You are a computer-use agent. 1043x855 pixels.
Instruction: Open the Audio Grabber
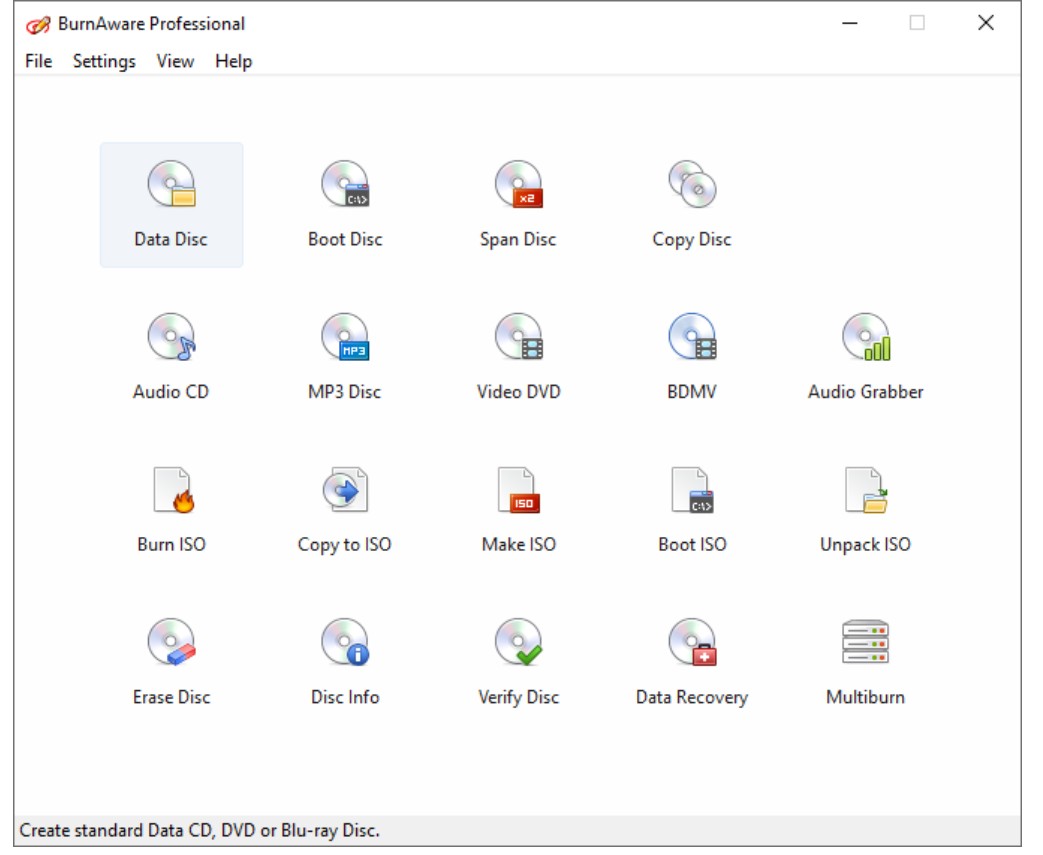point(864,350)
